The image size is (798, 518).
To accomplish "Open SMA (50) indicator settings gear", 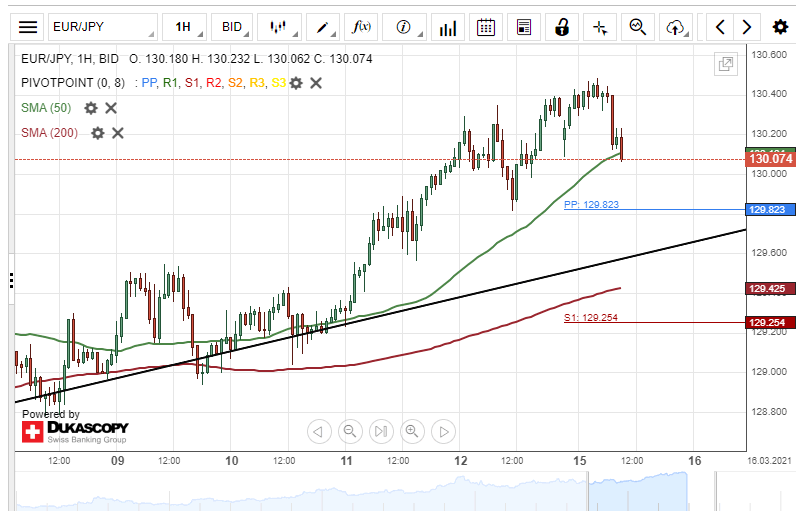I will (91, 108).
